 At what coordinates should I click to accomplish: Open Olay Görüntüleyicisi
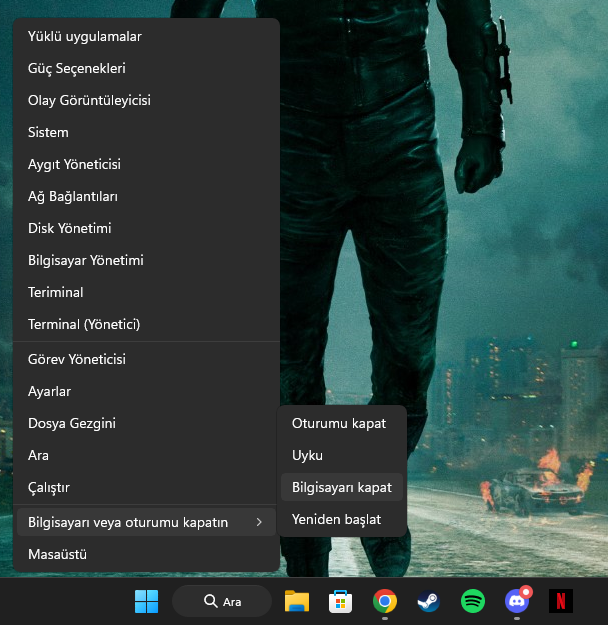(146, 100)
